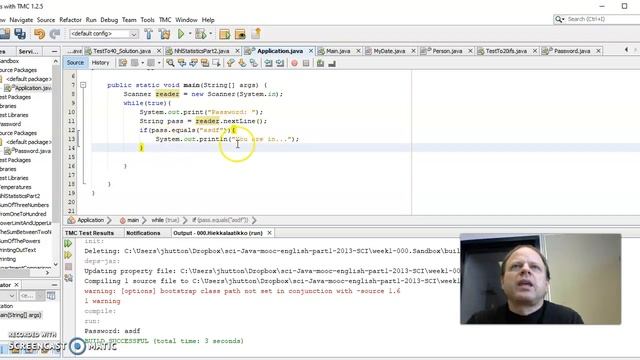Screen dimensions: 640x360
Task: Open dropdown arrow next to Debug Project
Action: tap(211, 34)
